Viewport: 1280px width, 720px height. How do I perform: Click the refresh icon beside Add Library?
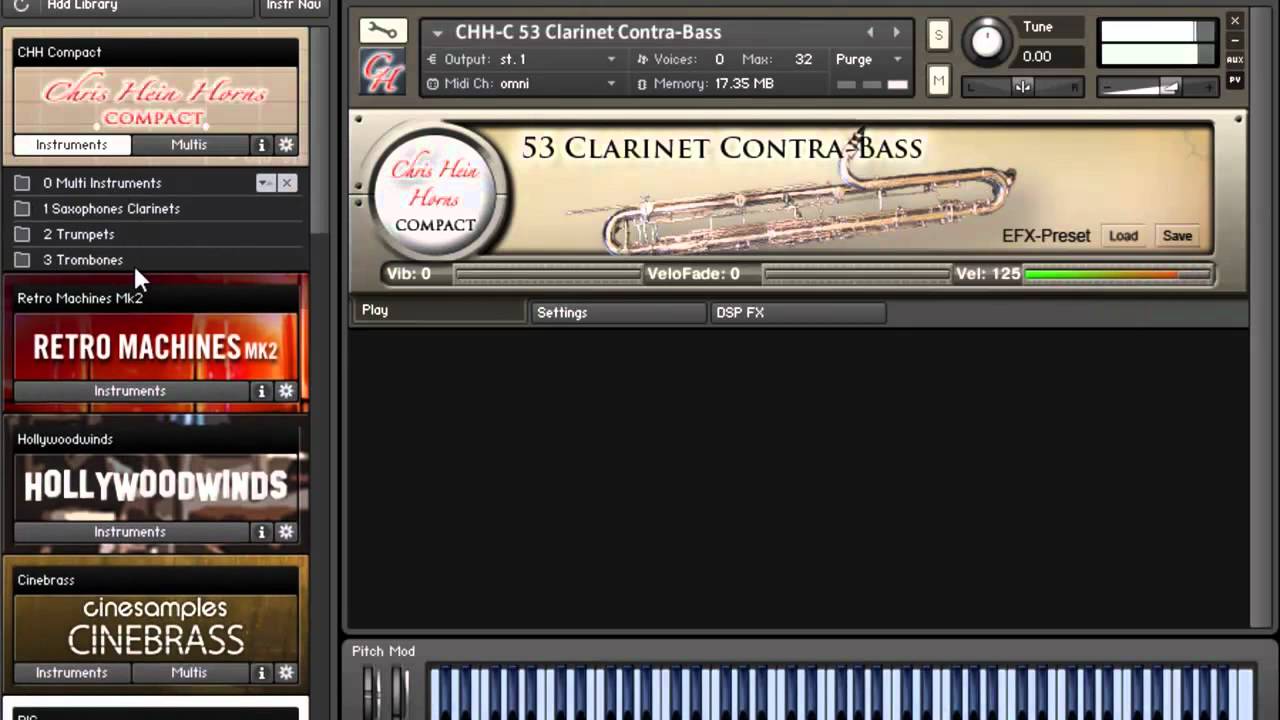21,5
